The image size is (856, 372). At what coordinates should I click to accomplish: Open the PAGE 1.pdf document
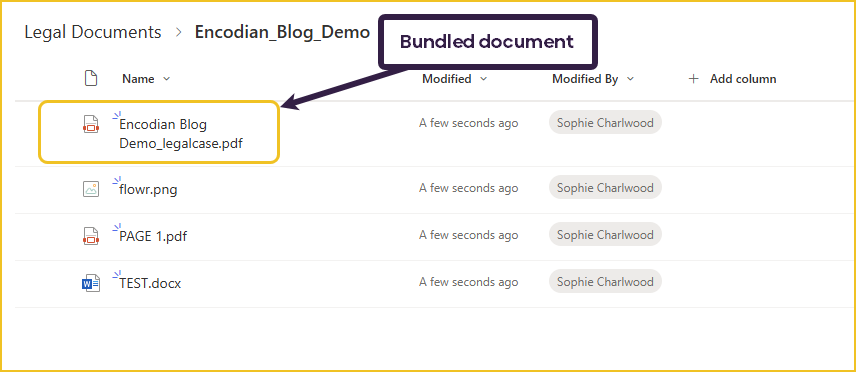153,237
